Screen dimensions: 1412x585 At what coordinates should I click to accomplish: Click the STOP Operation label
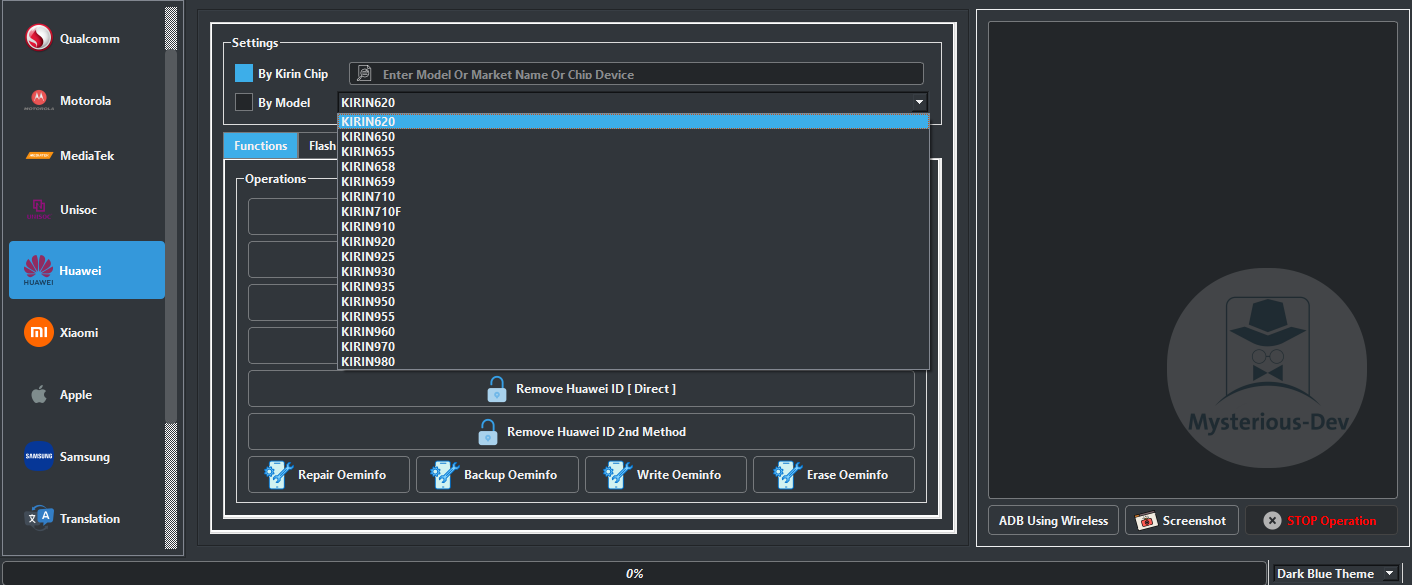tap(1331, 521)
